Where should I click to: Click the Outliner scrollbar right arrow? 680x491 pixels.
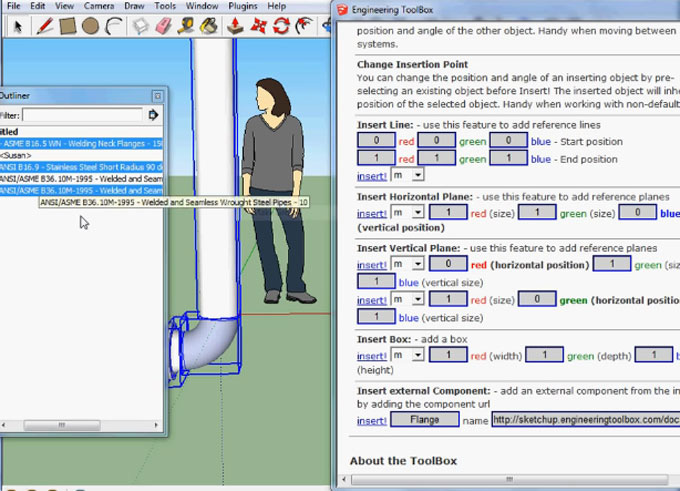click(x=156, y=425)
